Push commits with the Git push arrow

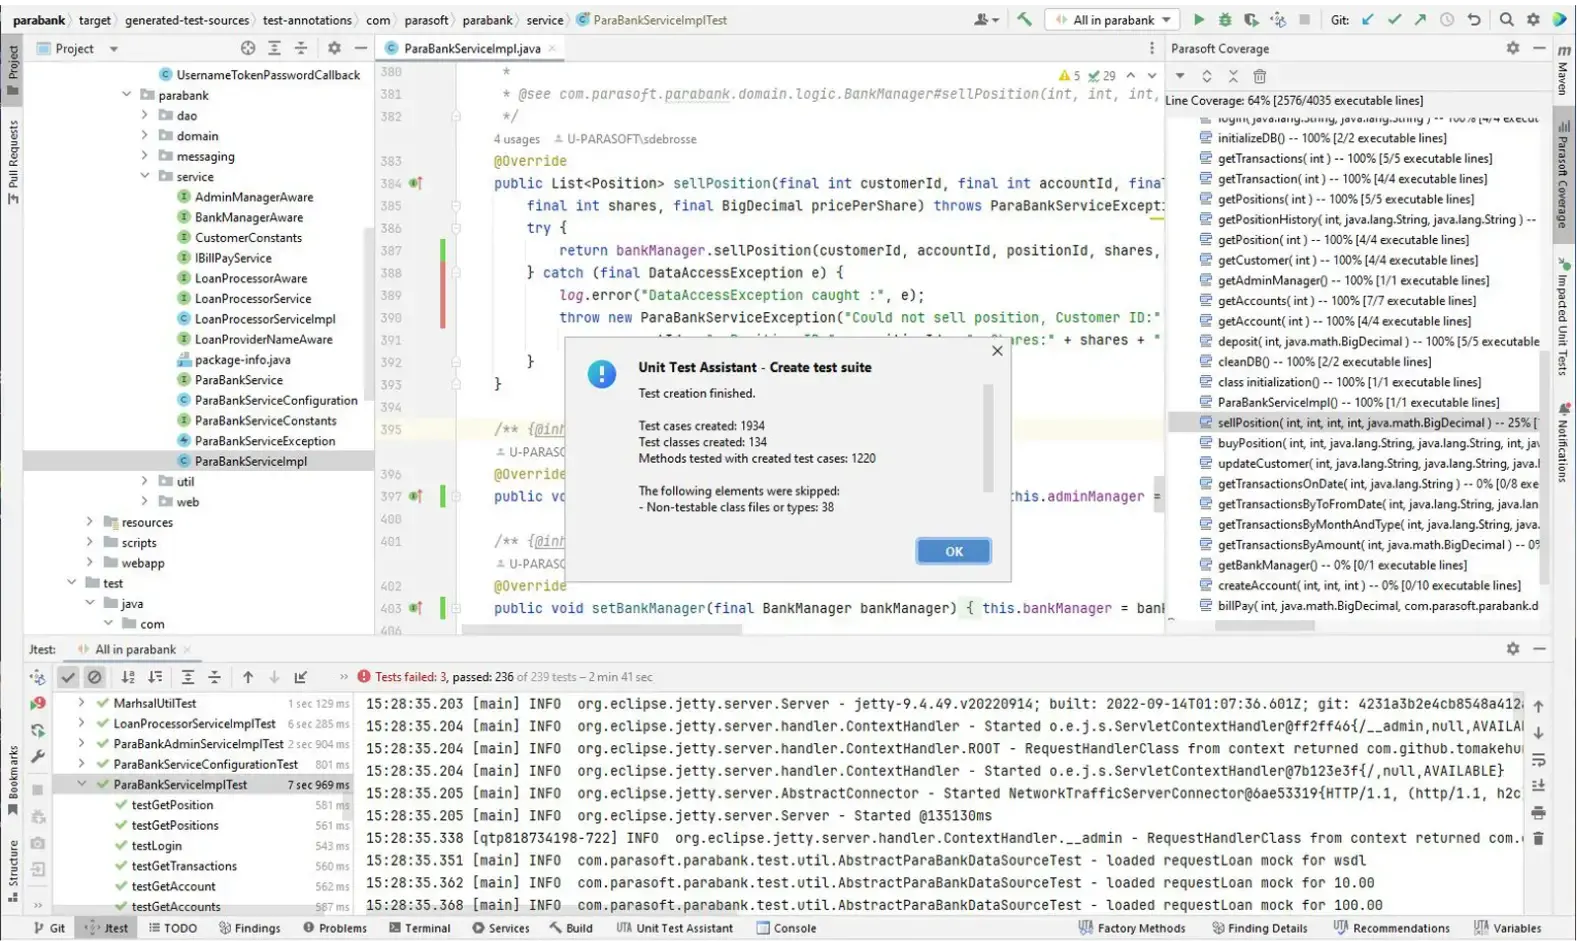1420,20
